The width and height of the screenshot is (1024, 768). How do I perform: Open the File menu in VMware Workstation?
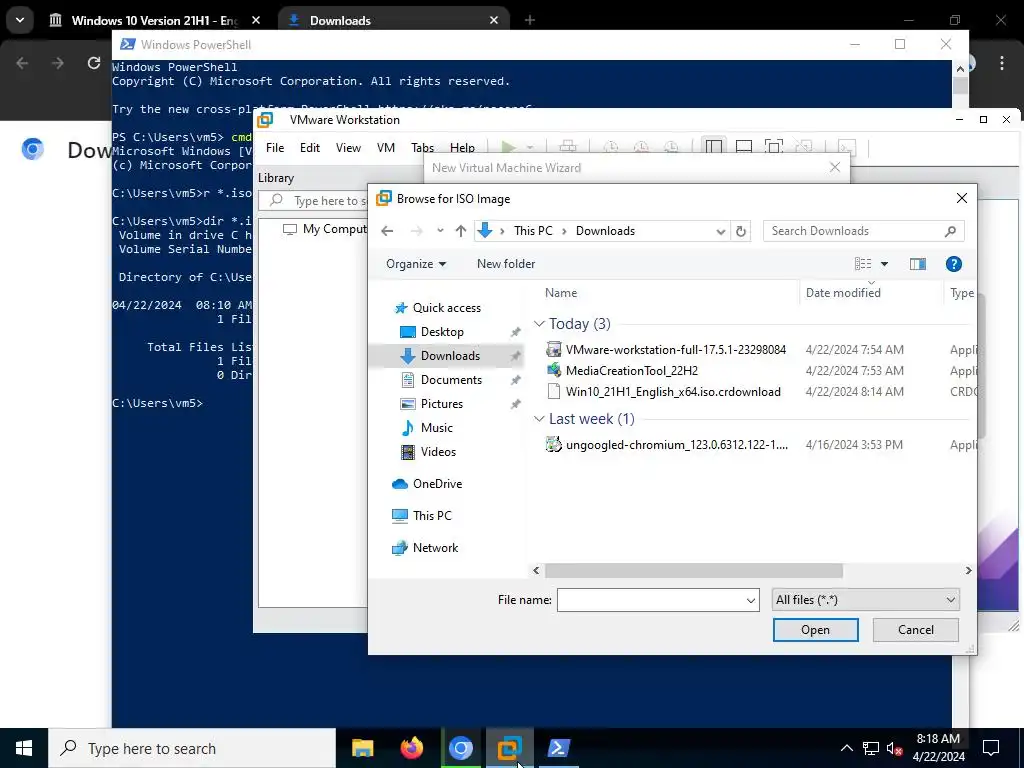[x=275, y=148]
